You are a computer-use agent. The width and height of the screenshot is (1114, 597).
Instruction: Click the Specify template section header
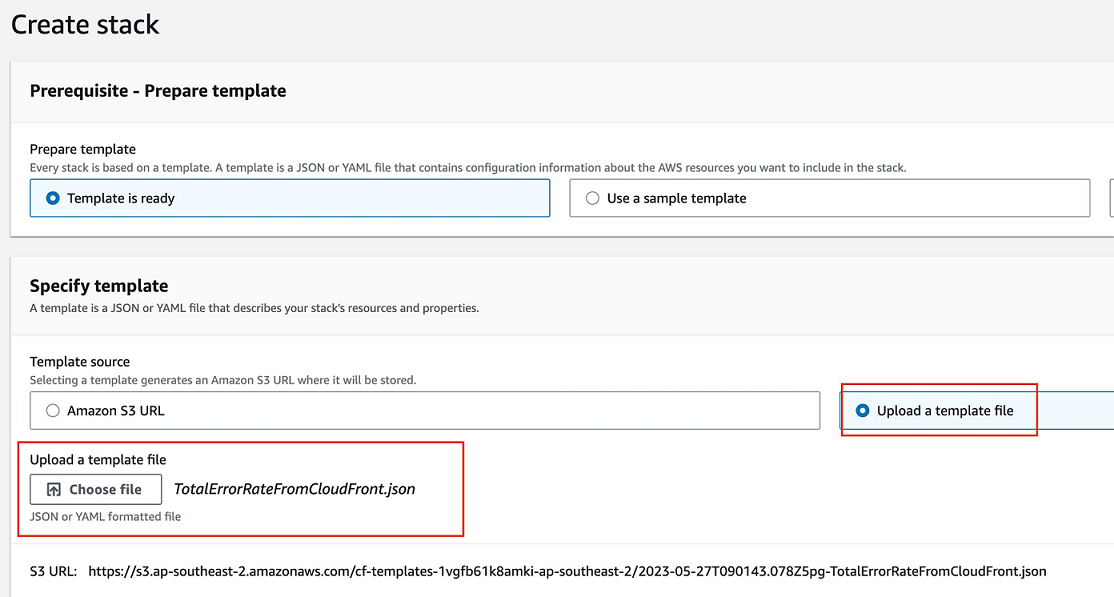[x=99, y=285]
